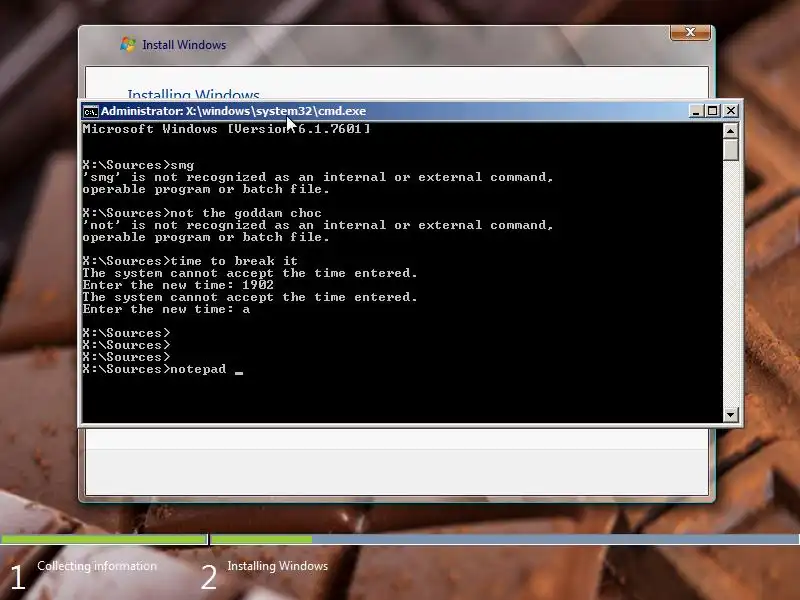Minimize the cmd.exe window
The image size is (800, 600).
pyautogui.click(x=696, y=111)
